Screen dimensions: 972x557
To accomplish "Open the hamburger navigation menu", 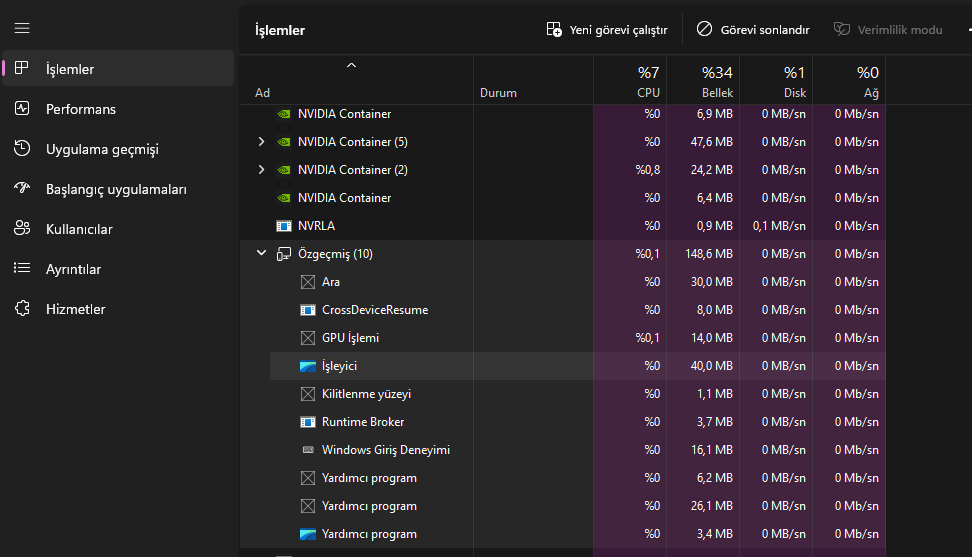I will point(22,28).
